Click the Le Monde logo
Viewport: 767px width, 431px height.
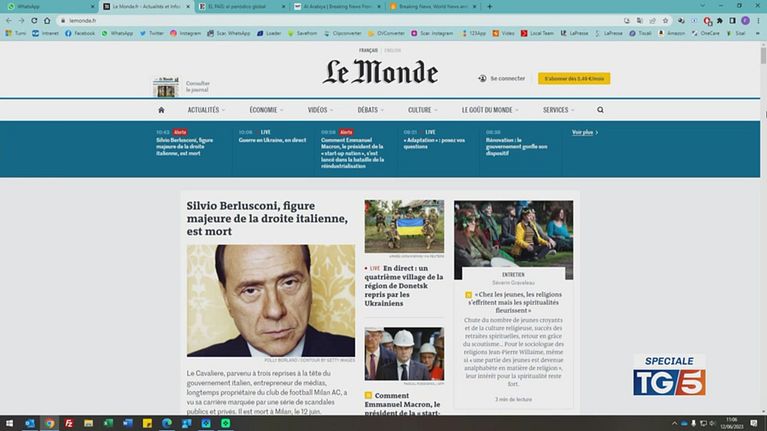click(x=380, y=73)
